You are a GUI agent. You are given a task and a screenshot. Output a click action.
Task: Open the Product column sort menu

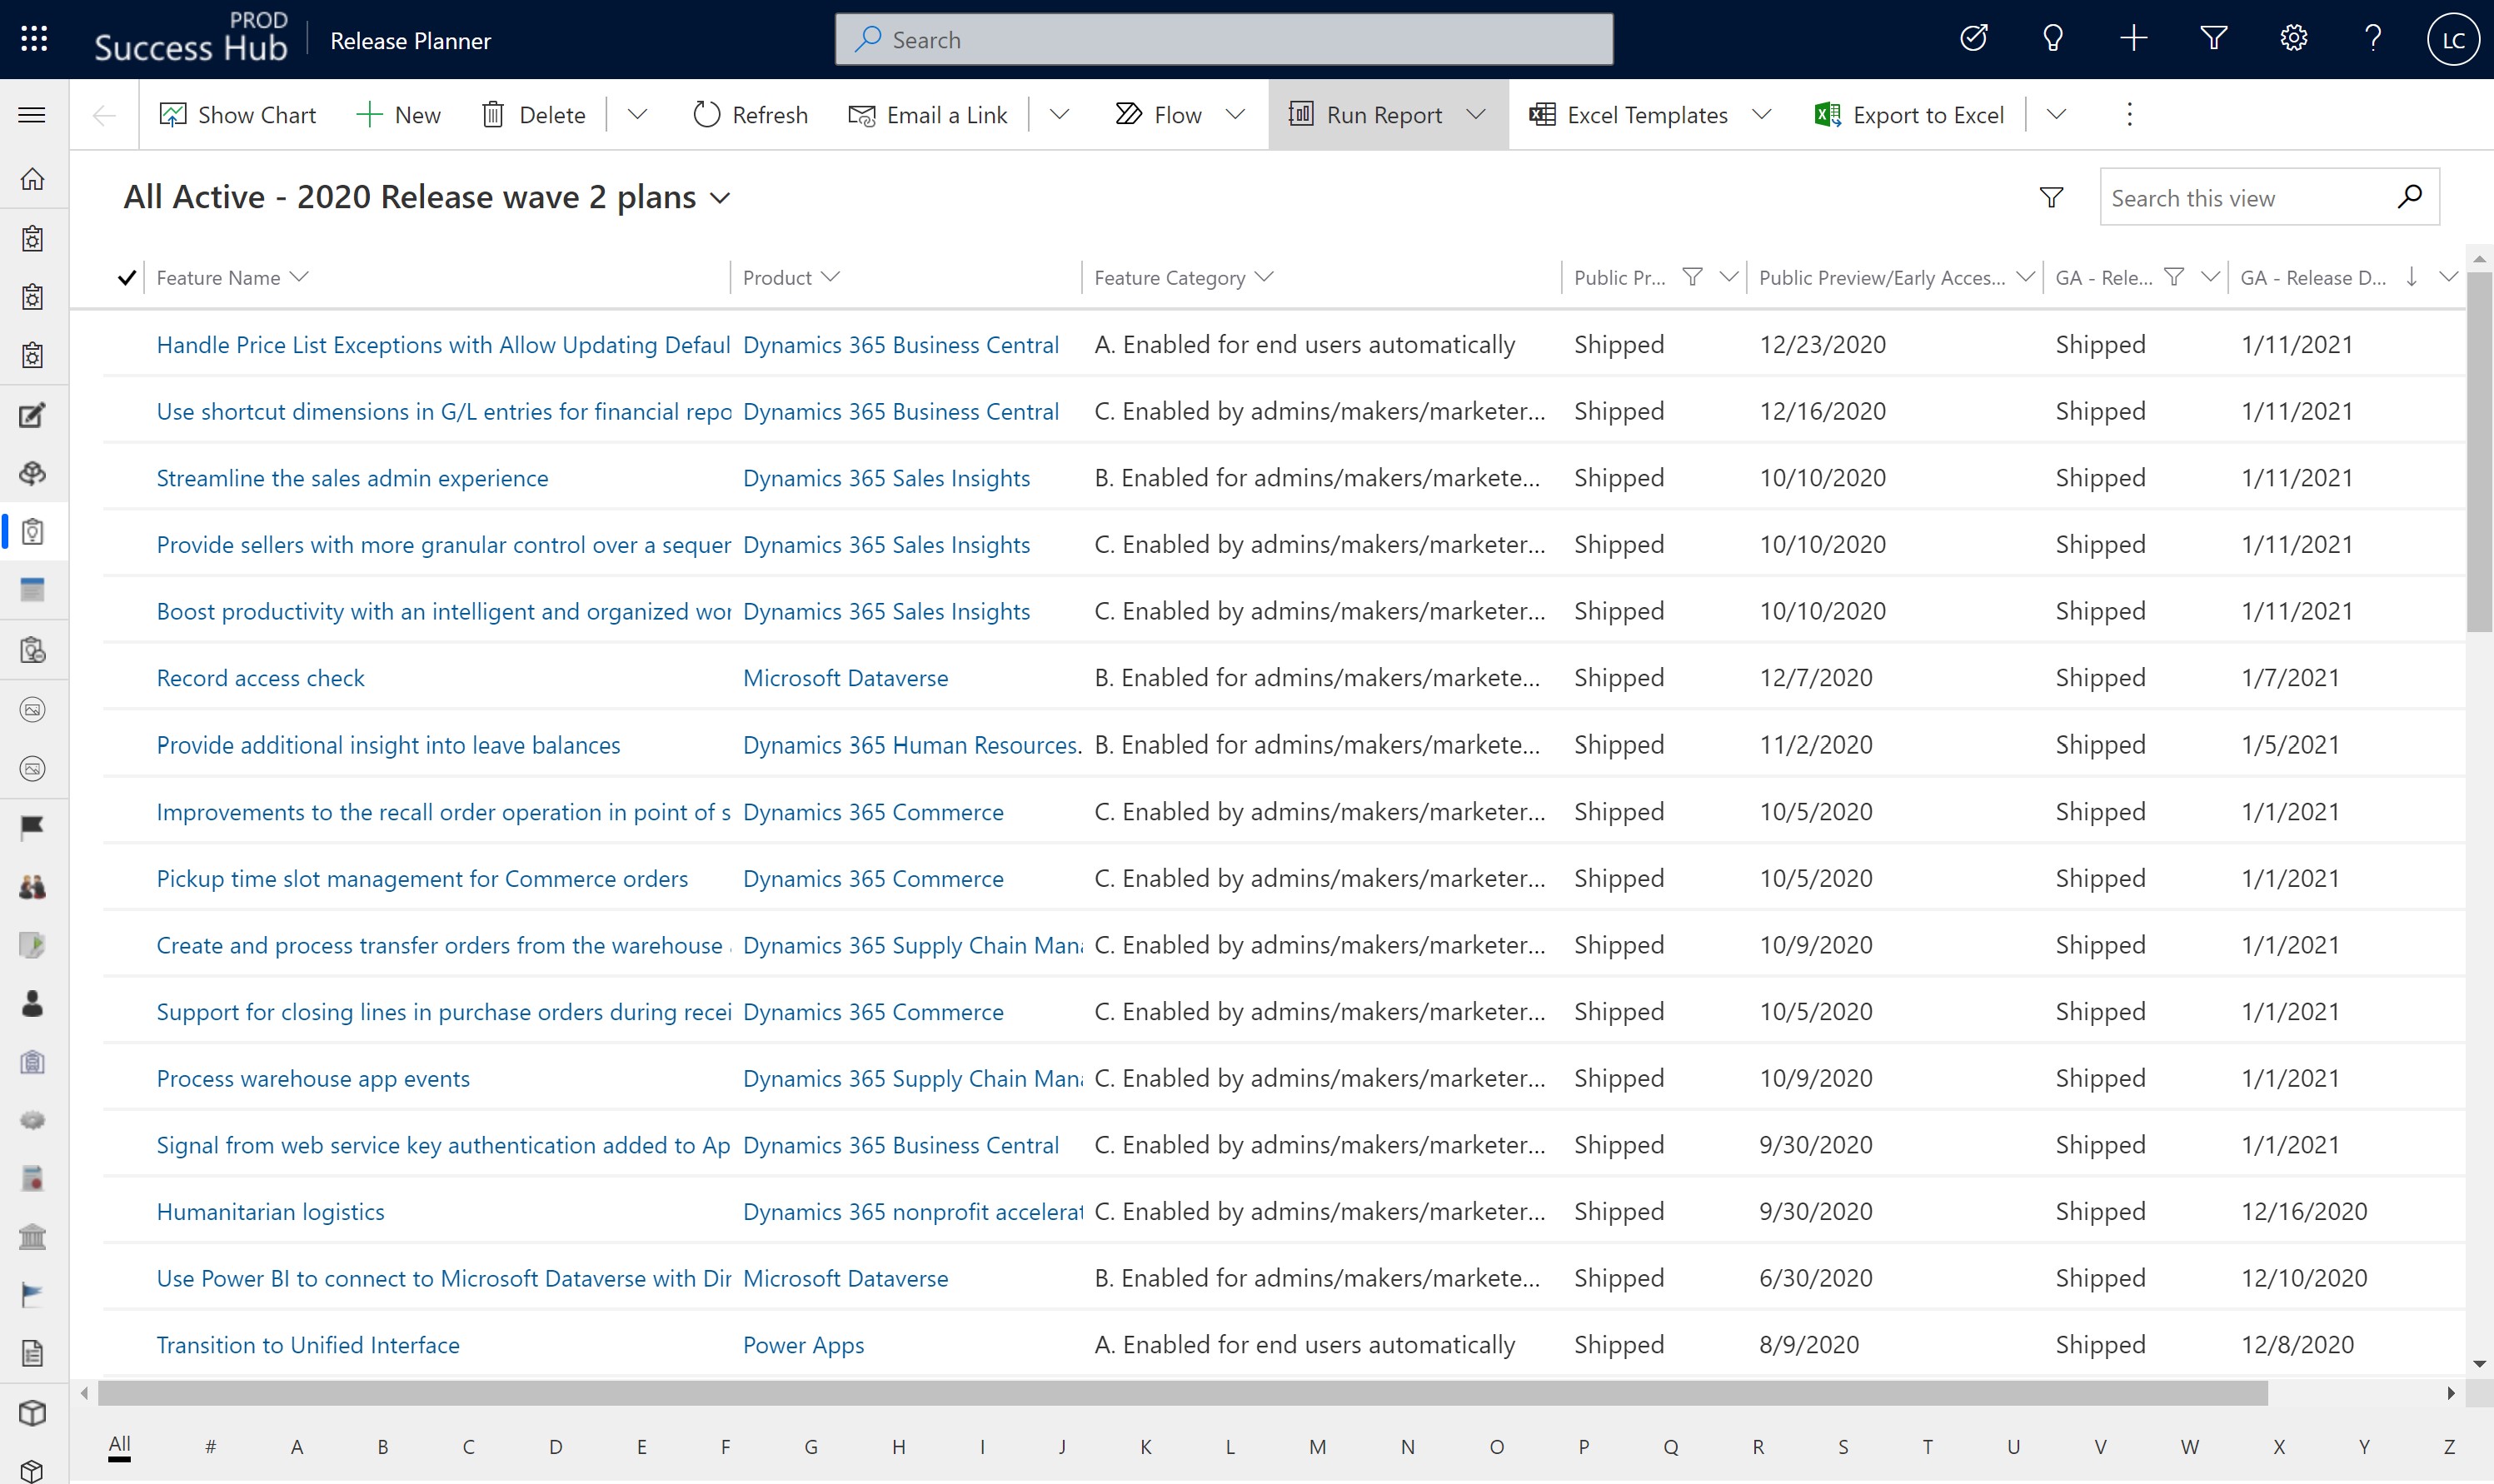point(831,277)
